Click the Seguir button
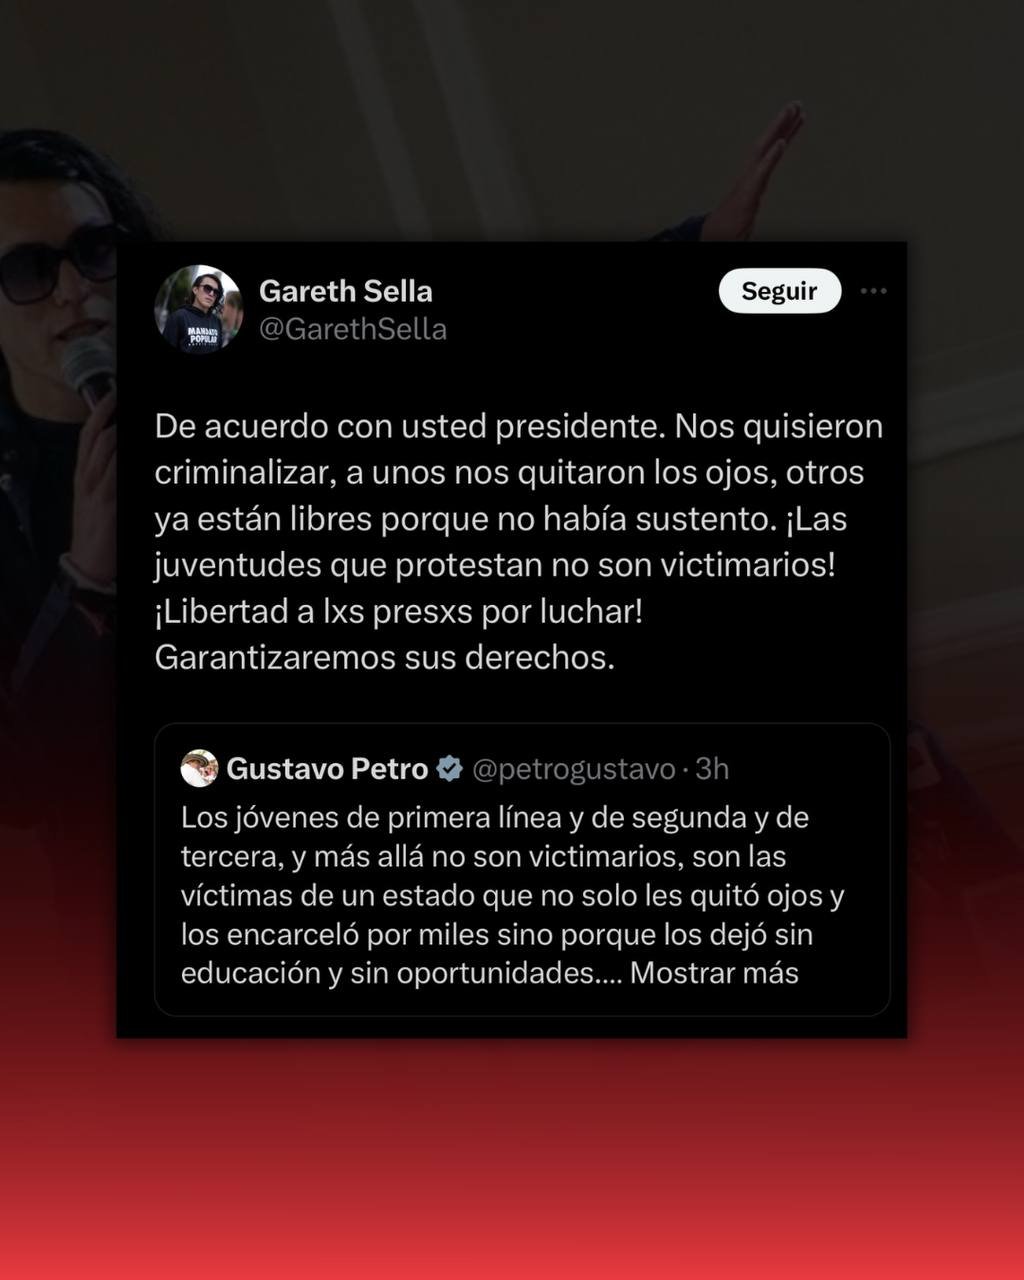Viewport: 1024px width, 1280px height. (x=779, y=291)
